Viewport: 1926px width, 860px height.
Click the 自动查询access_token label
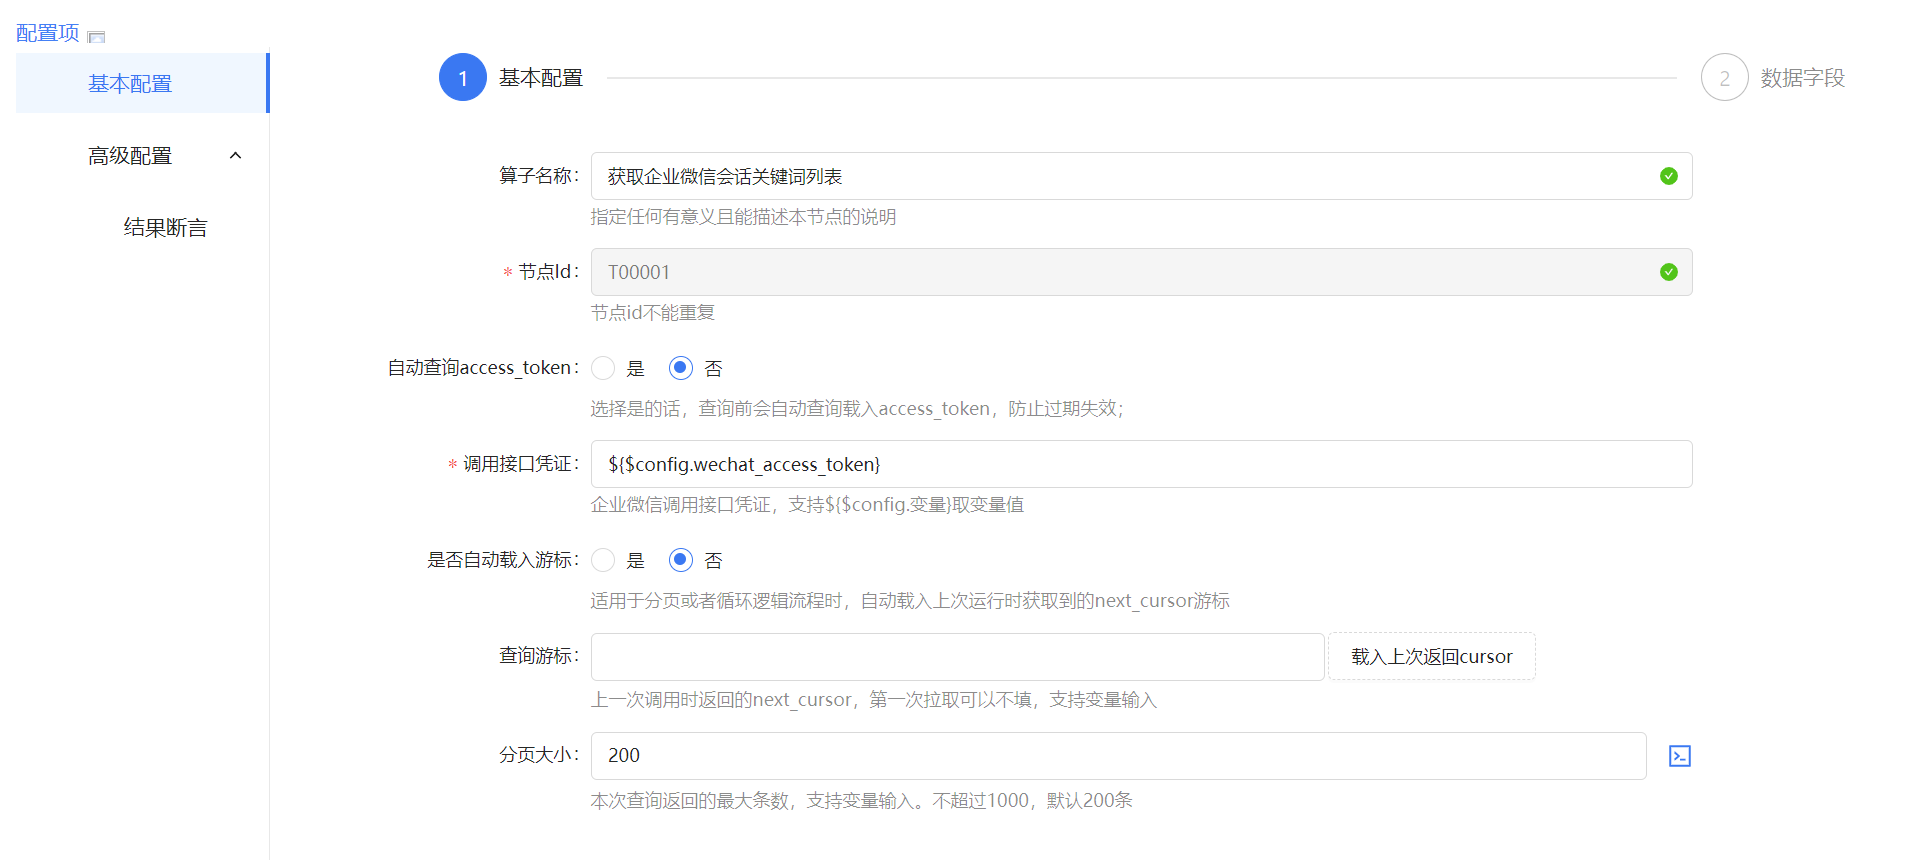(484, 368)
